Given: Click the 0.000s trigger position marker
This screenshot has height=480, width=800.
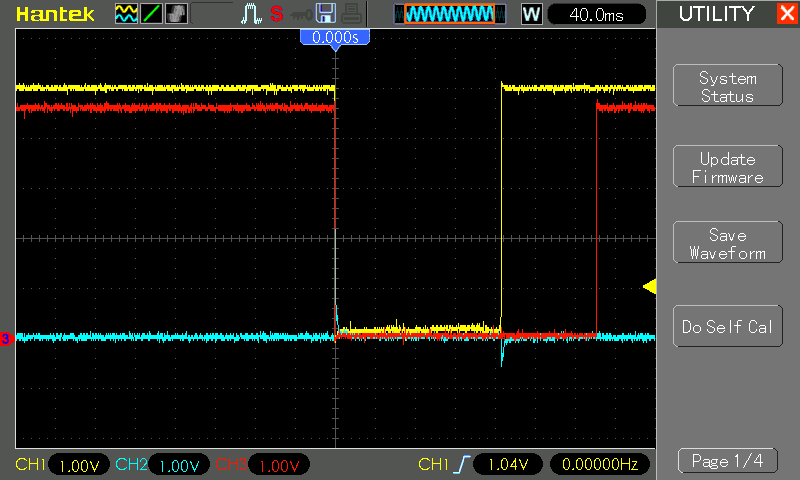Looking at the screenshot, I should click(x=335, y=39).
